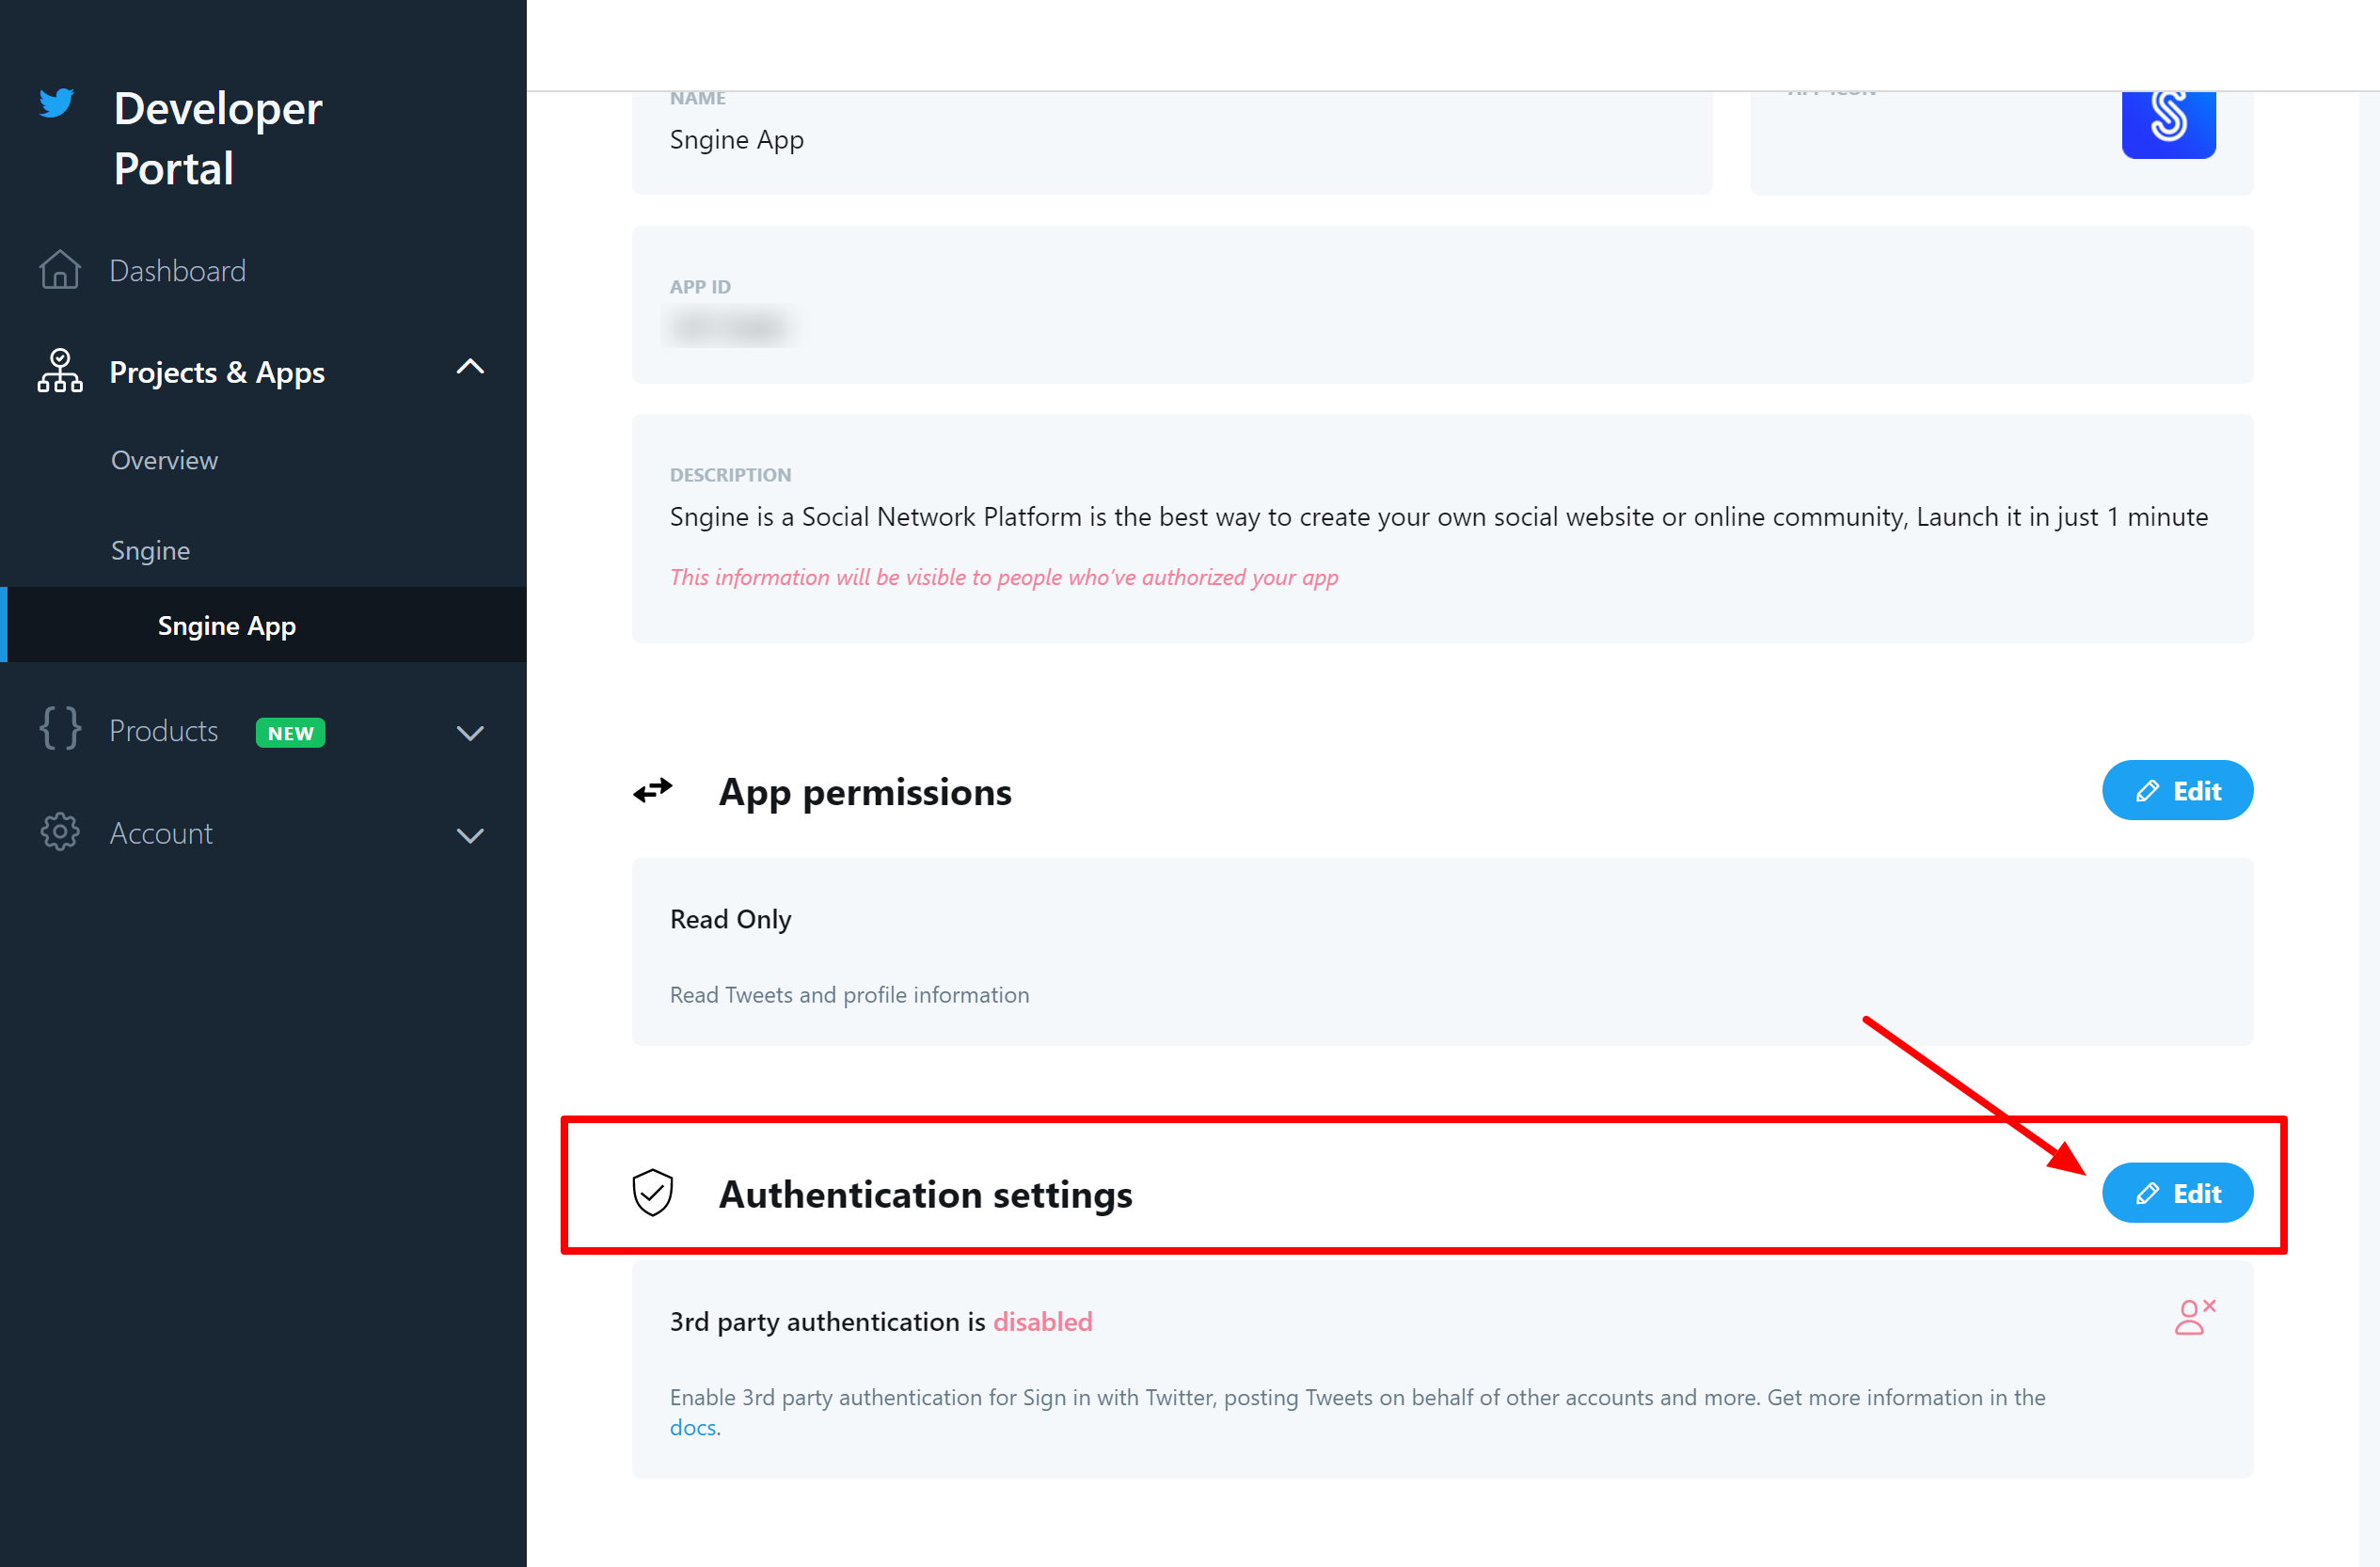The width and height of the screenshot is (2380, 1567).
Task: Click the App permissions arrows icon
Action: pyautogui.click(x=653, y=791)
